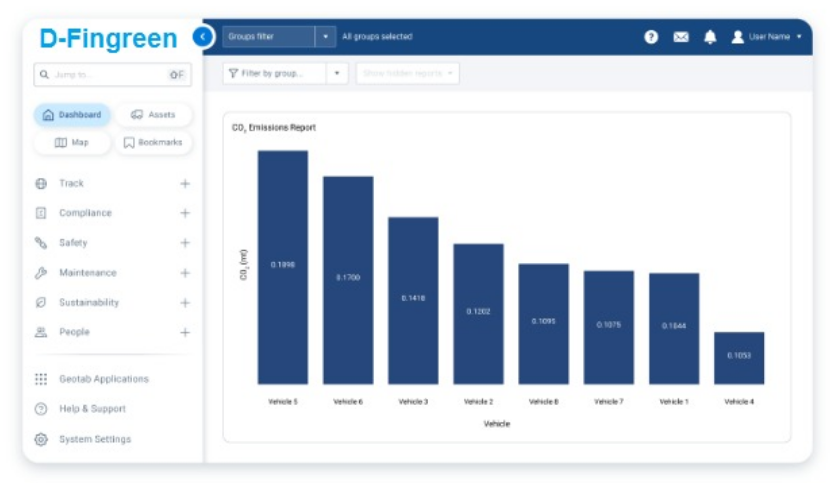
Task: Expand the Maintenance section plus sign
Action: (x=185, y=273)
